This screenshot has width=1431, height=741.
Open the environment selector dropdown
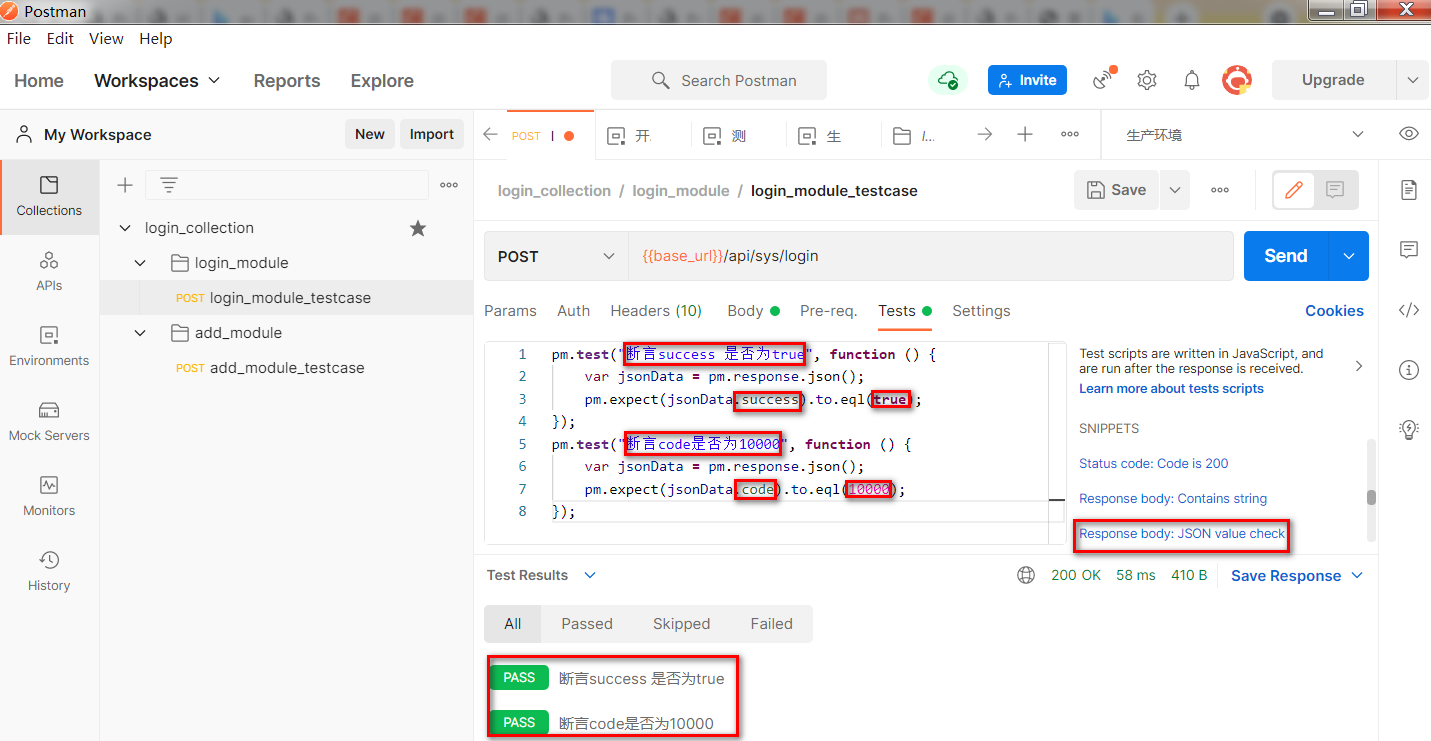click(x=1245, y=134)
